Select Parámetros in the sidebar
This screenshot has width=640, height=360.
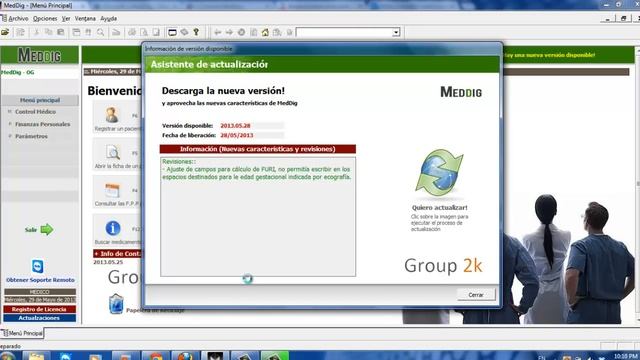31,136
